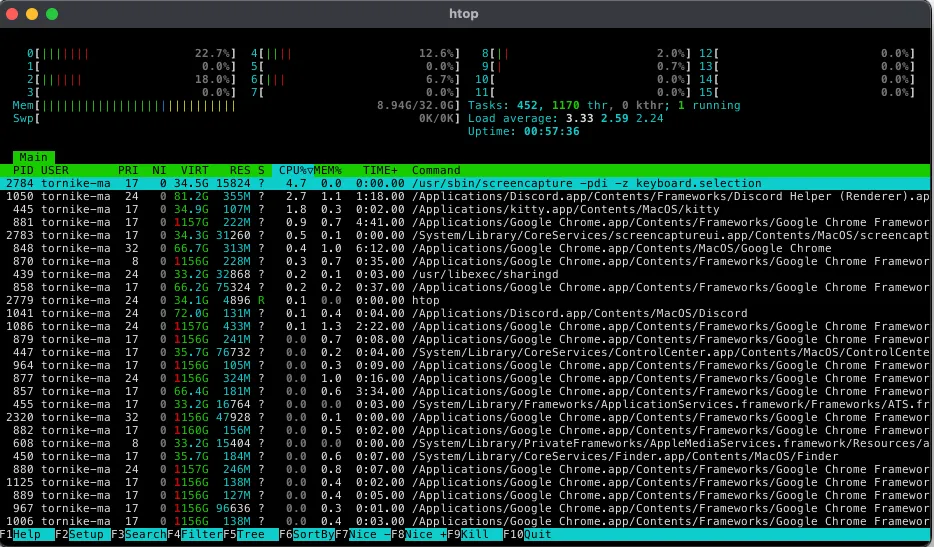Click the Command column header
Viewport: 934px width, 547px height.
pyautogui.click(x=436, y=170)
